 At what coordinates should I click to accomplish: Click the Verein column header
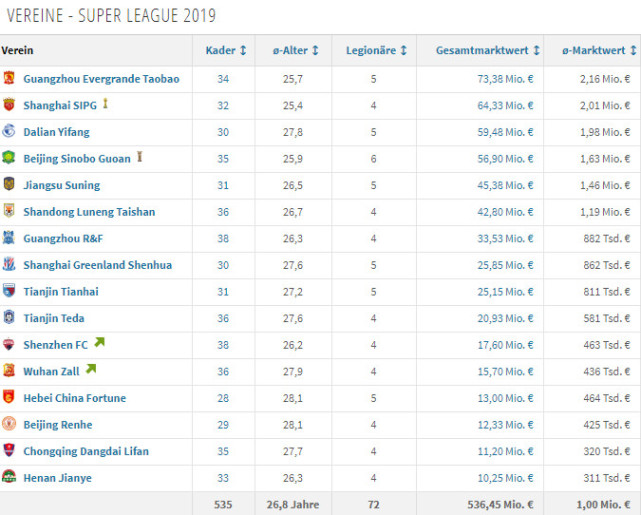coord(18,51)
